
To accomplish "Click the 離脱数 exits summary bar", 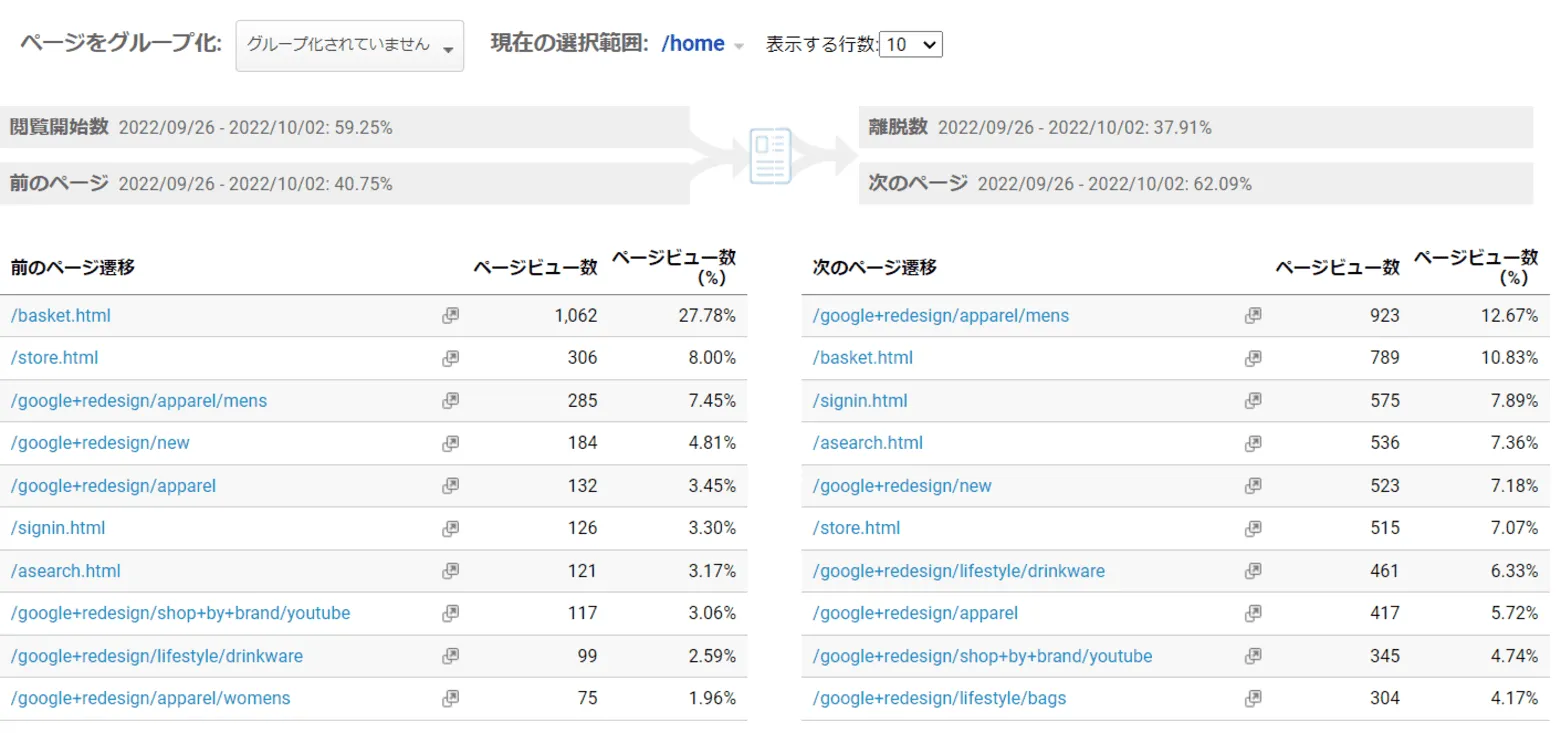I will [x=1196, y=127].
